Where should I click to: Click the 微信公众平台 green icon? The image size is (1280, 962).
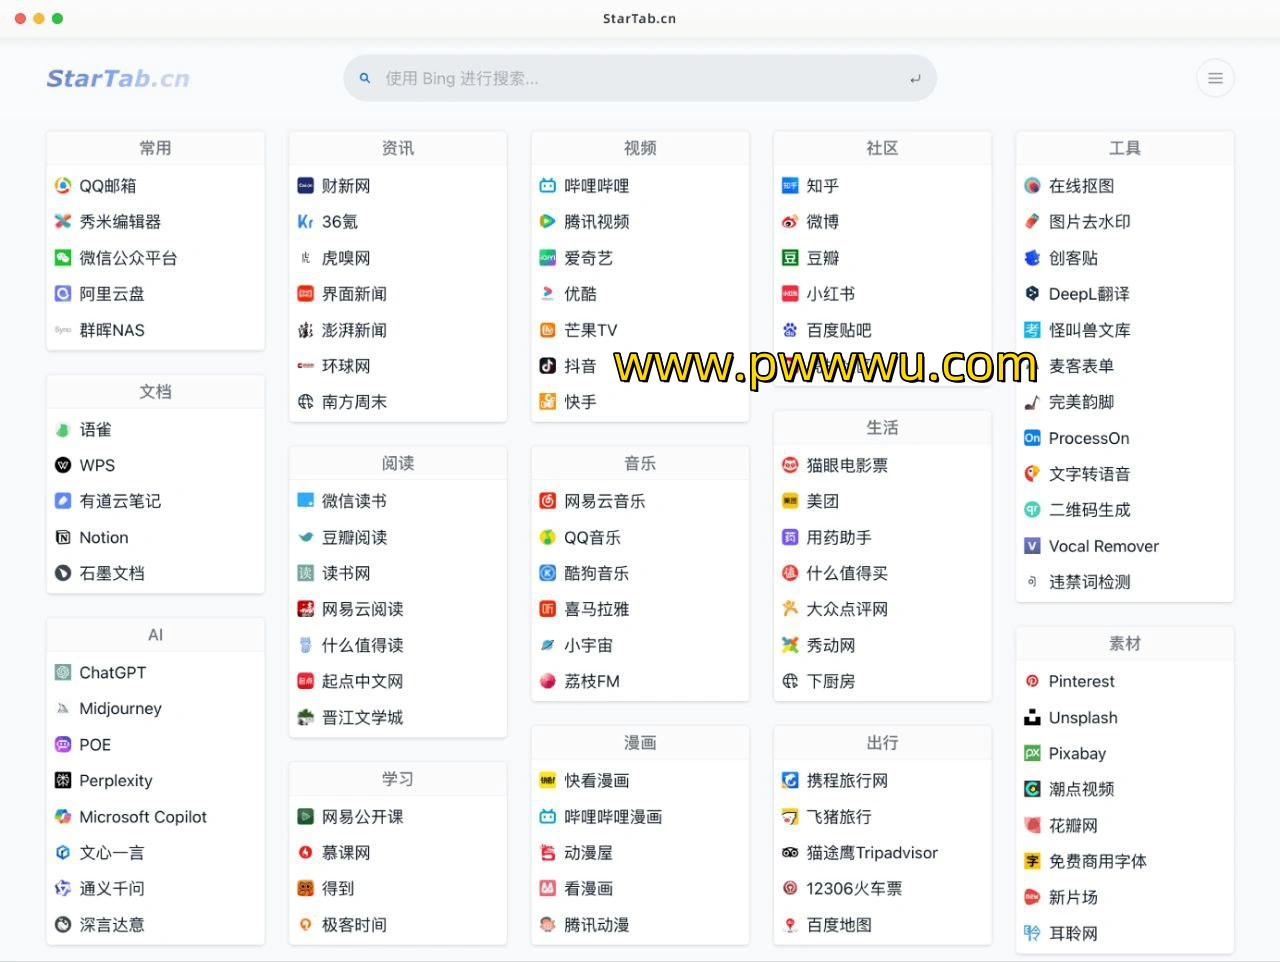[x=63, y=258]
